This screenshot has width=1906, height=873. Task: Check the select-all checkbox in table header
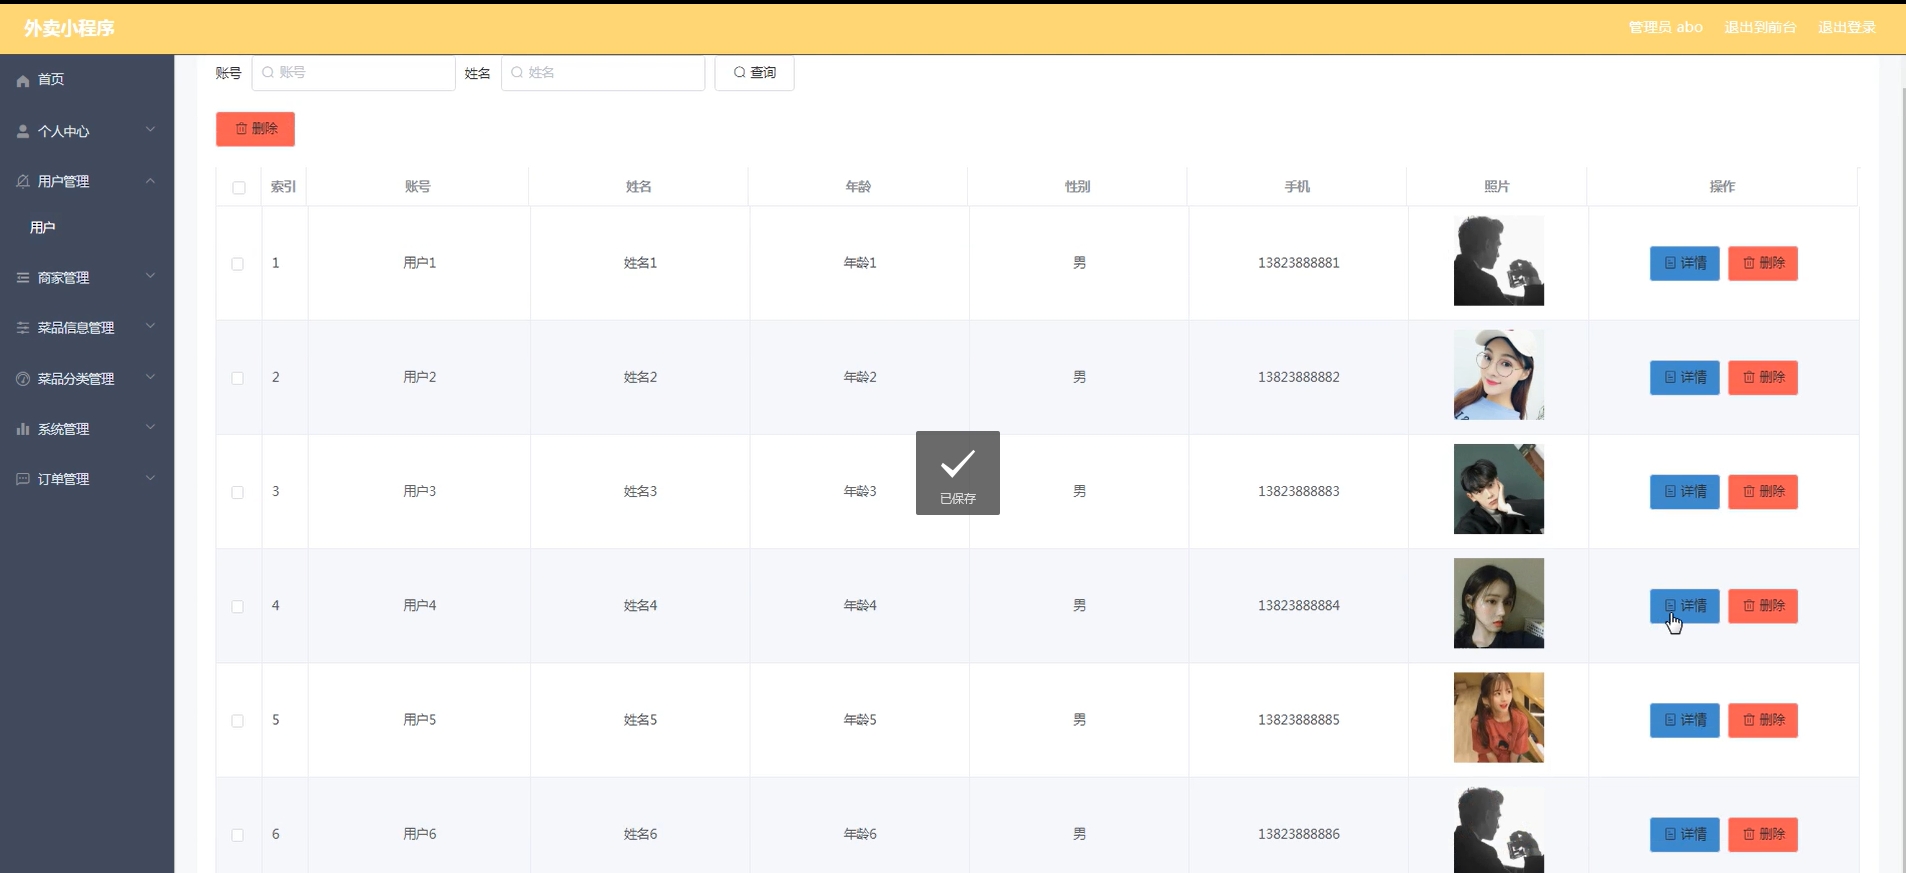(x=239, y=188)
